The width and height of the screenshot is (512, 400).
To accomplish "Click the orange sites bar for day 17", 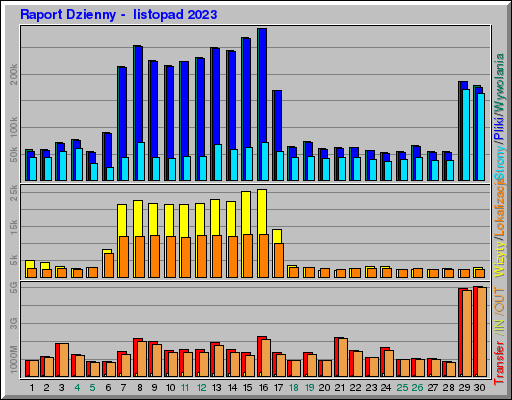I will (x=279, y=260).
